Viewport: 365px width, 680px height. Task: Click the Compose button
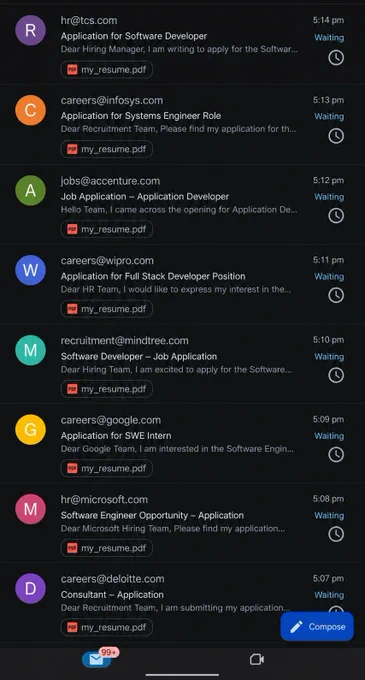coord(317,627)
